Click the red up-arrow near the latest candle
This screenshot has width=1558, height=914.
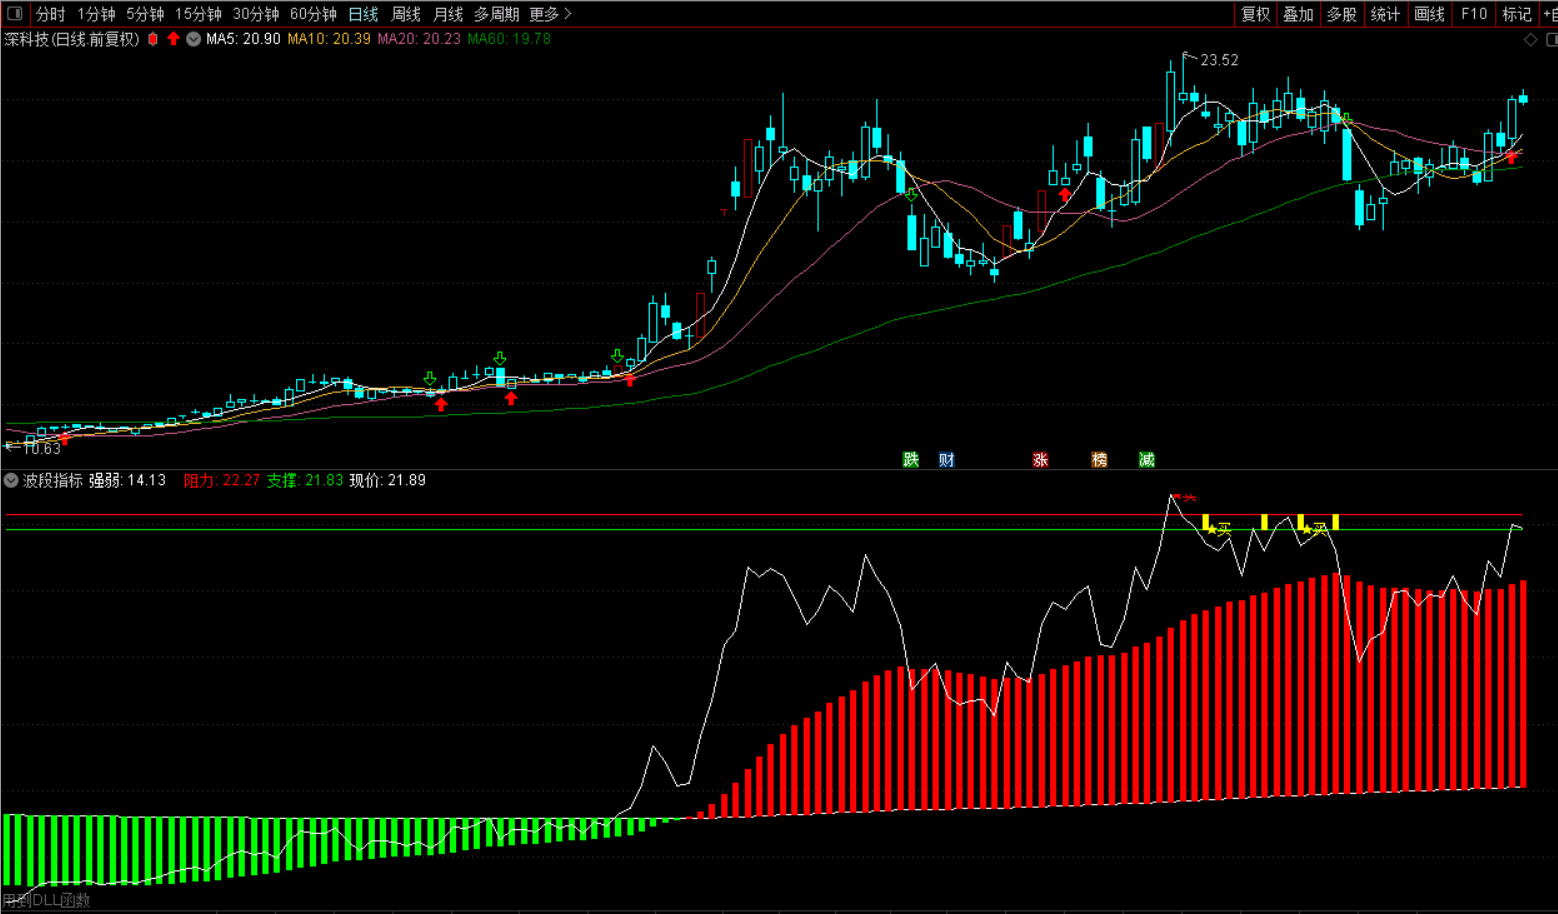(1512, 156)
